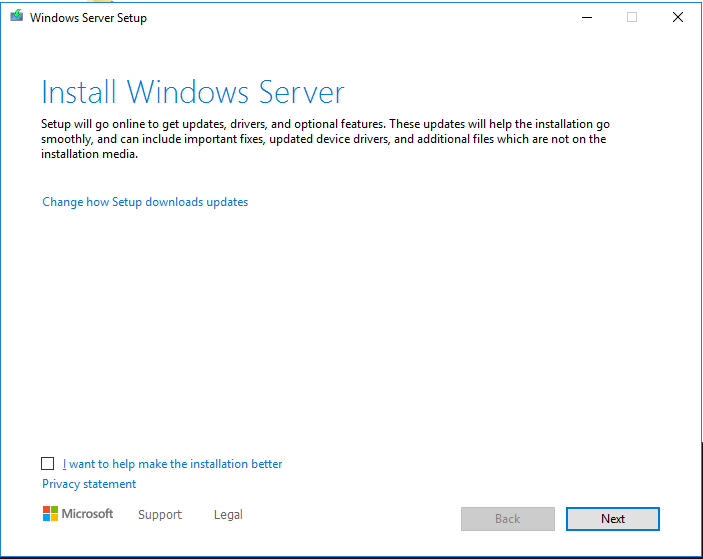
Task: Click the 'I want to help make the installation better' label
Action: tap(172, 464)
